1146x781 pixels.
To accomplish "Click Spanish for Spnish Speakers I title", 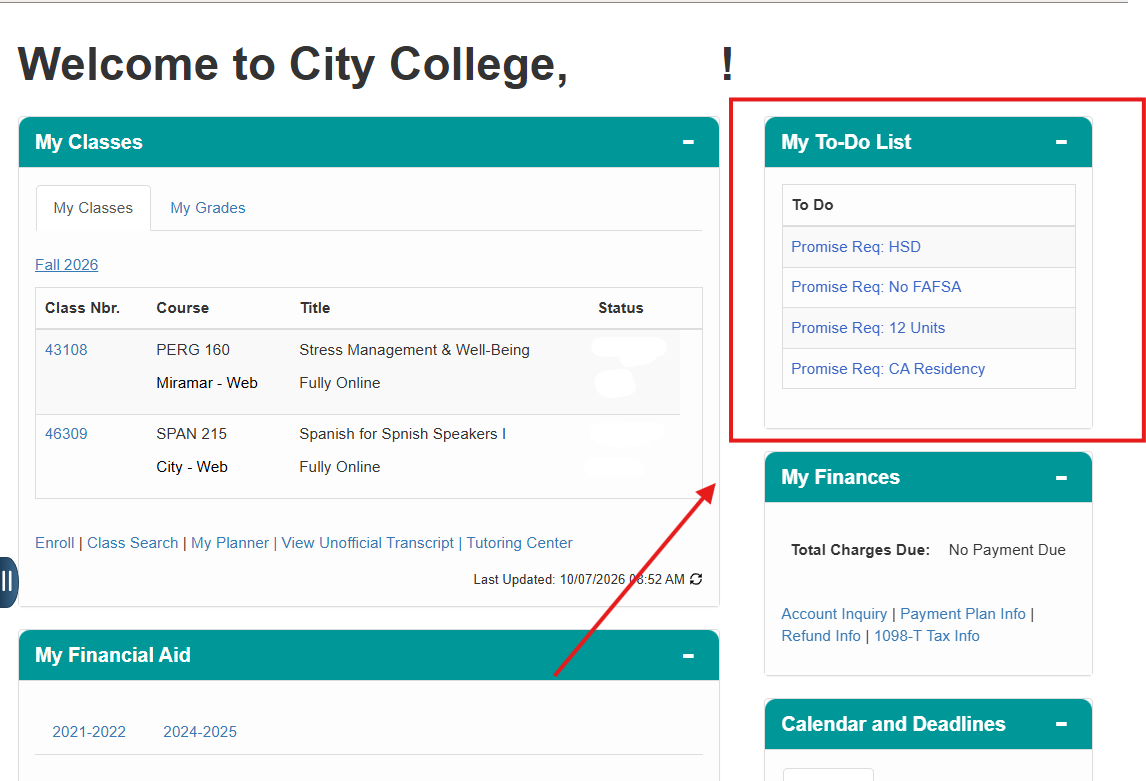I will click(403, 434).
